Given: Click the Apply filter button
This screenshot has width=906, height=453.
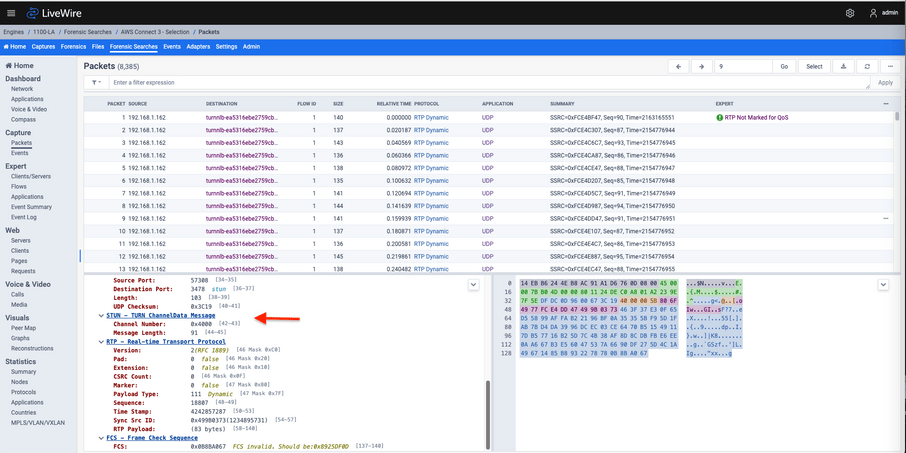Looking at the screenshot, I should pos(885,83).
